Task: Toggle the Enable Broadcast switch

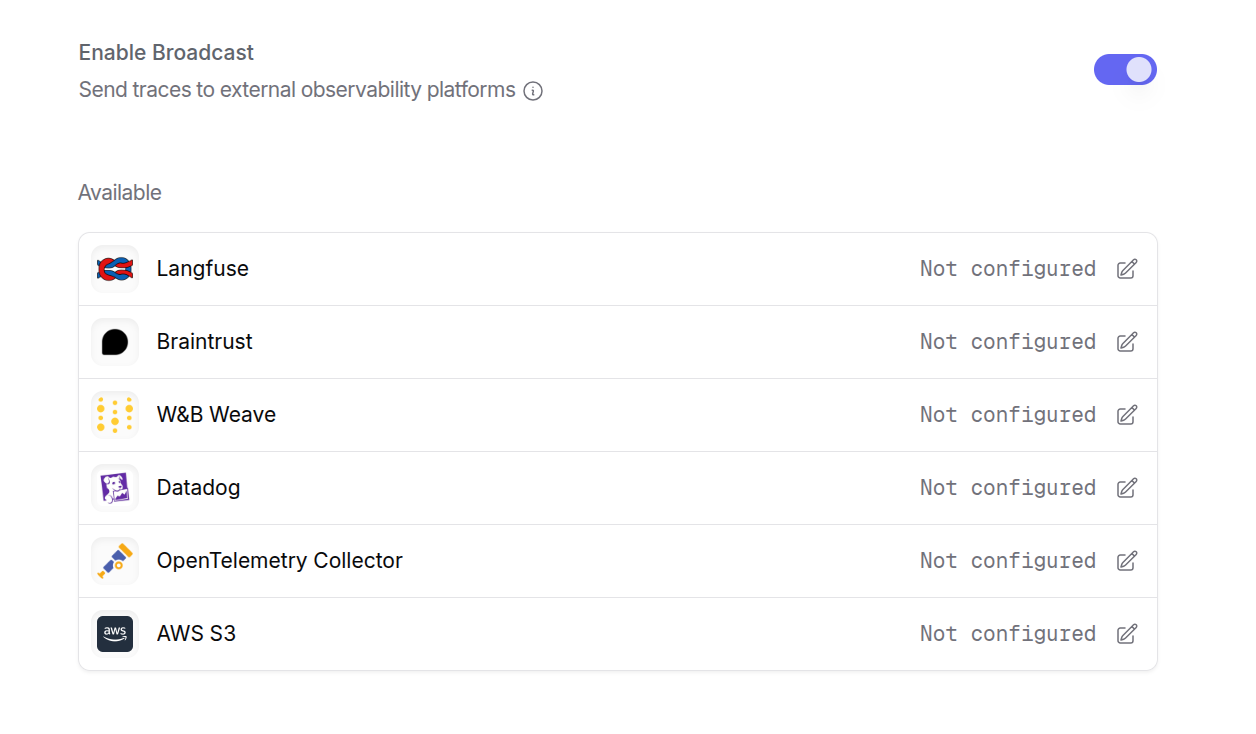Action: [x=1125, y=70]
